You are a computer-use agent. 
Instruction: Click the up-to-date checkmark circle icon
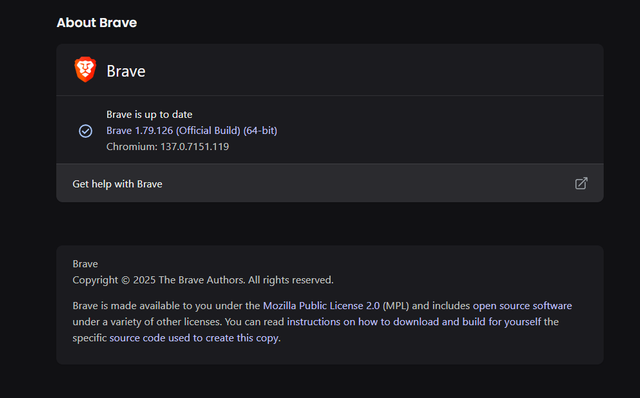tap(85, 131)
